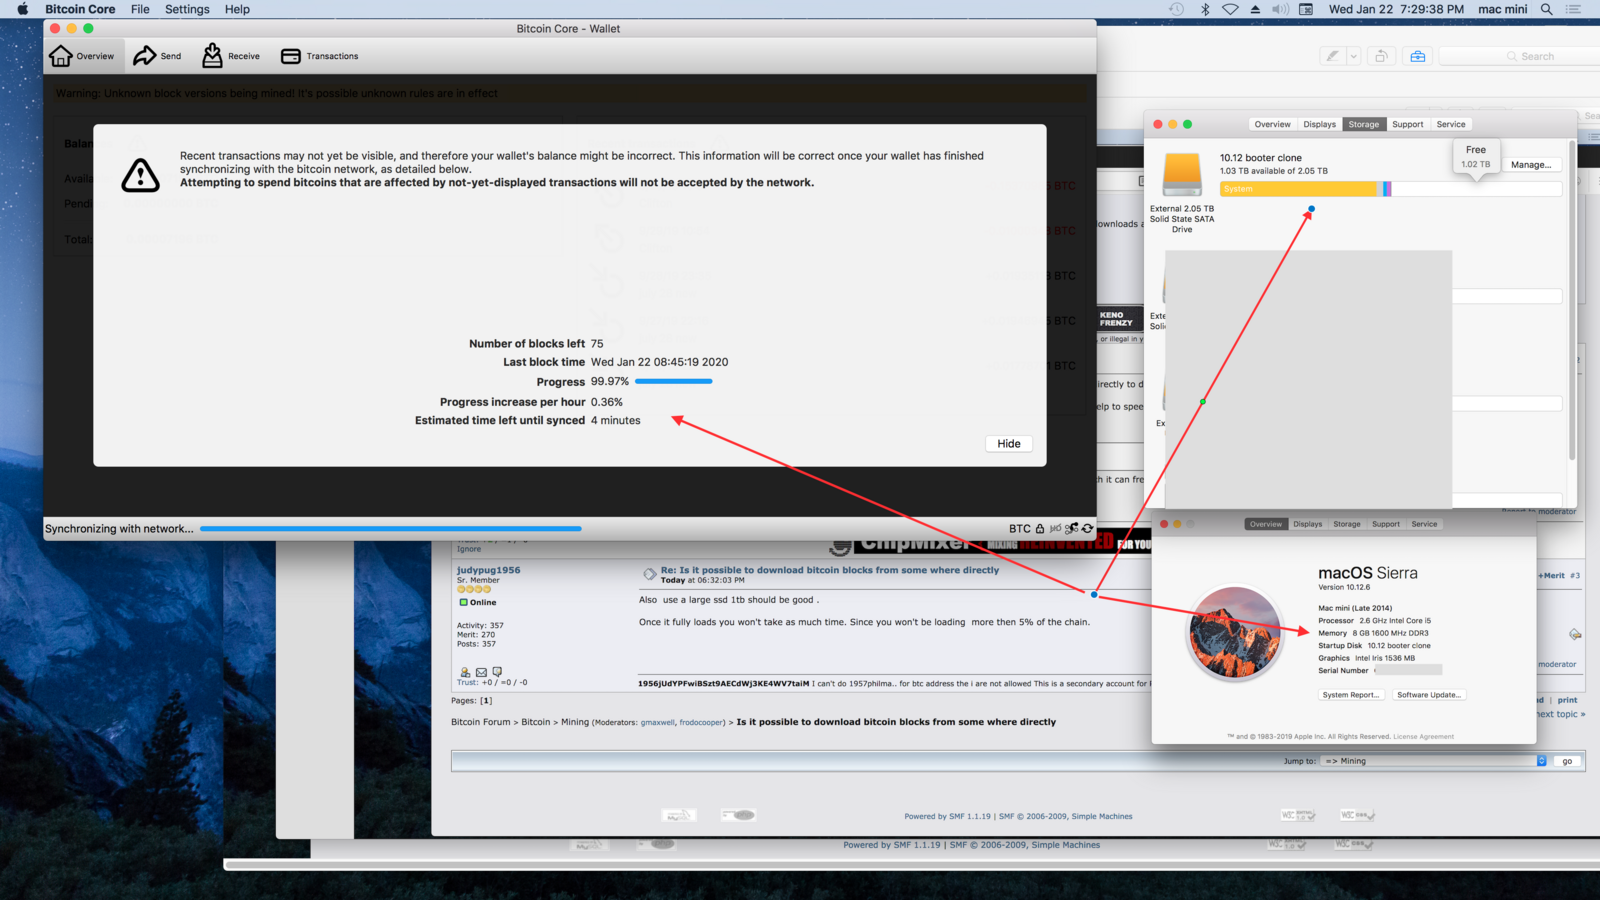Click the Time Machine menu bar icon
Screen dimensions: 1600x900
tap(1177, 9)
